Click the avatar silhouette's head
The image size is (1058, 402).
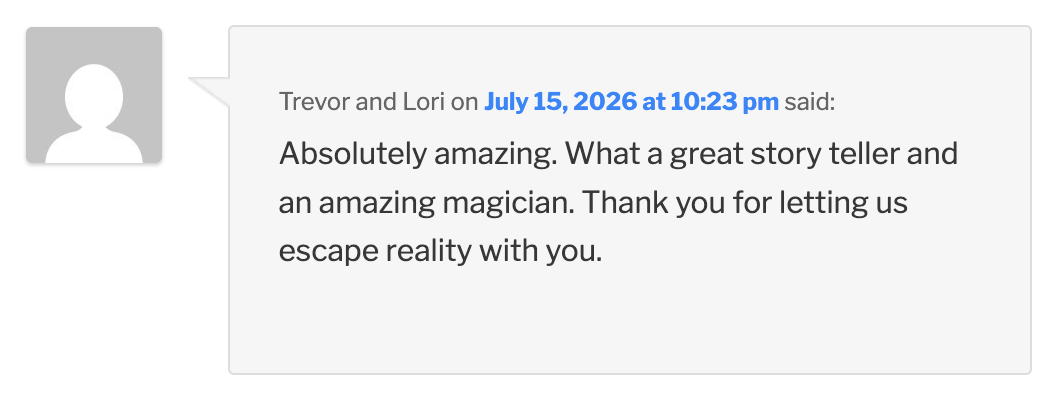[x=94, y=96]
